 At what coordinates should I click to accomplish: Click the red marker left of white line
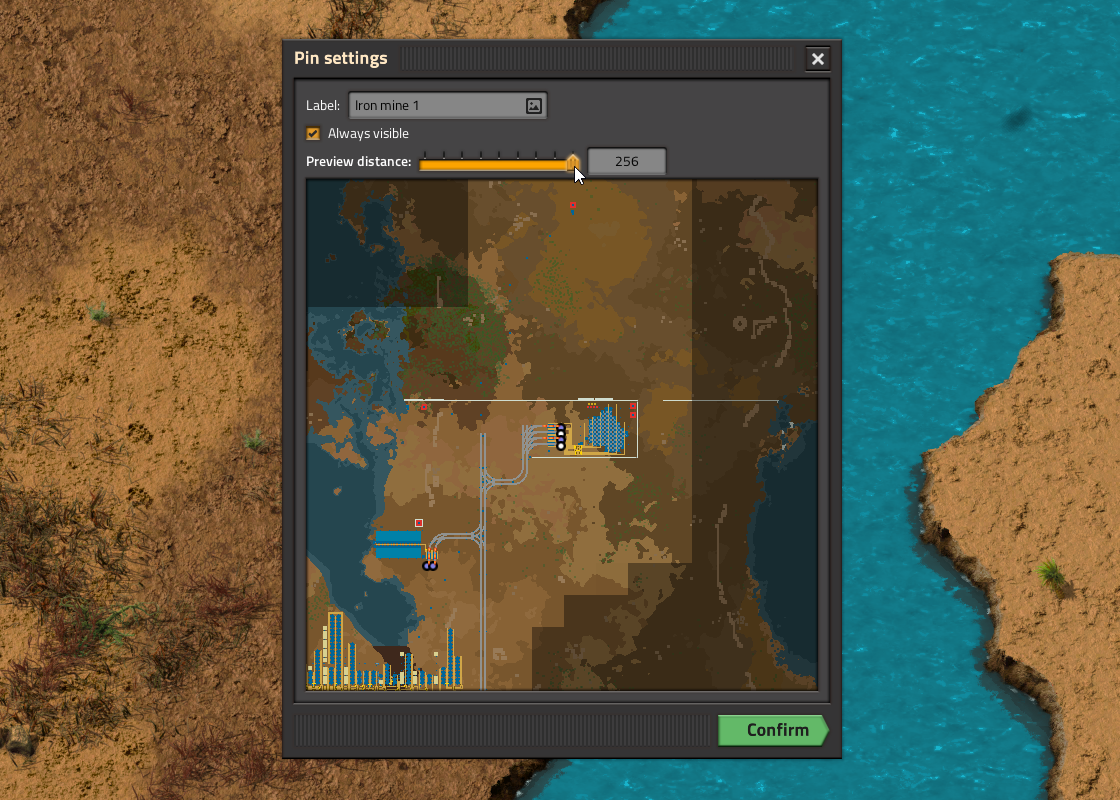(425, 407)
